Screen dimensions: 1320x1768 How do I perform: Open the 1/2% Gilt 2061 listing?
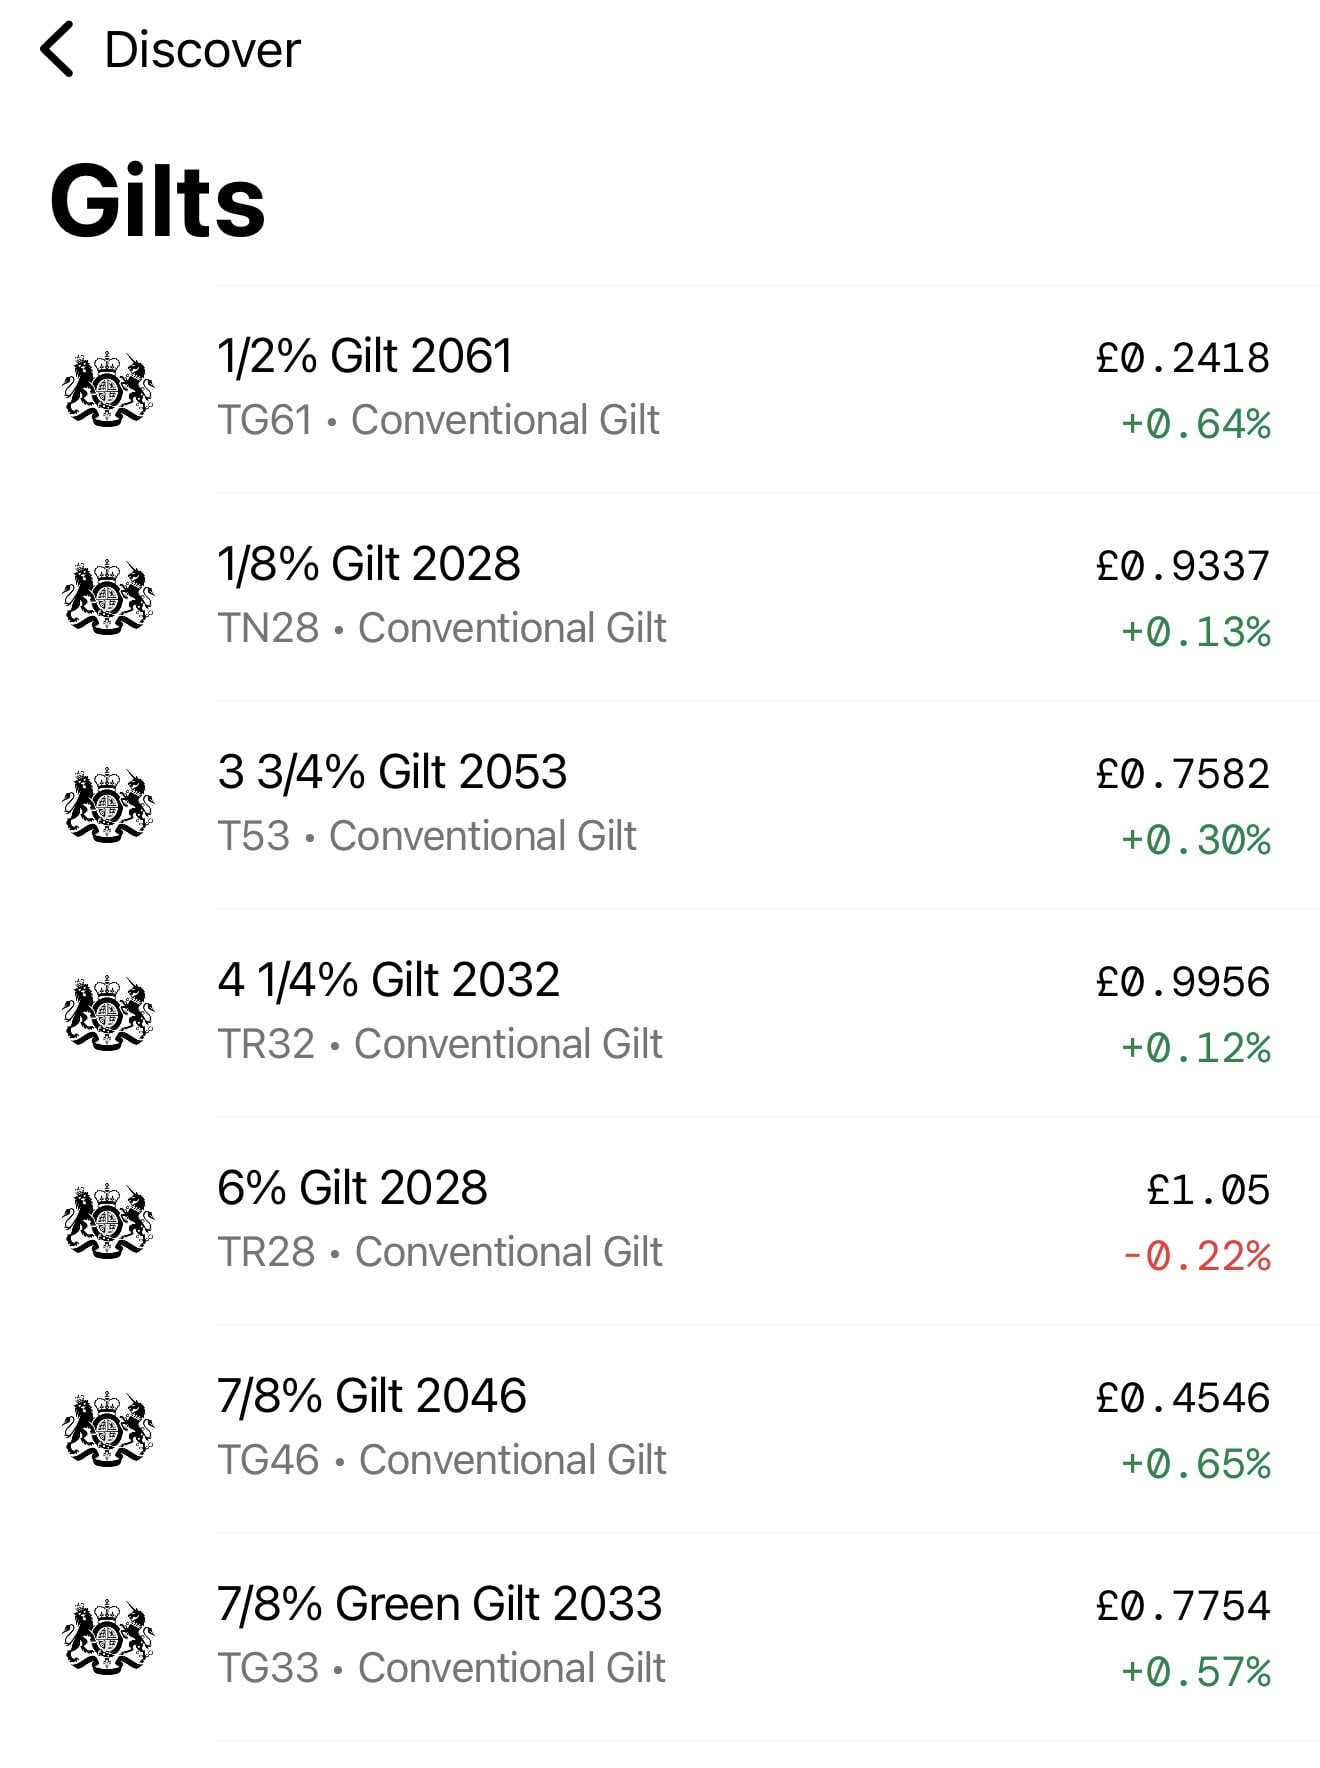(365, 356)
